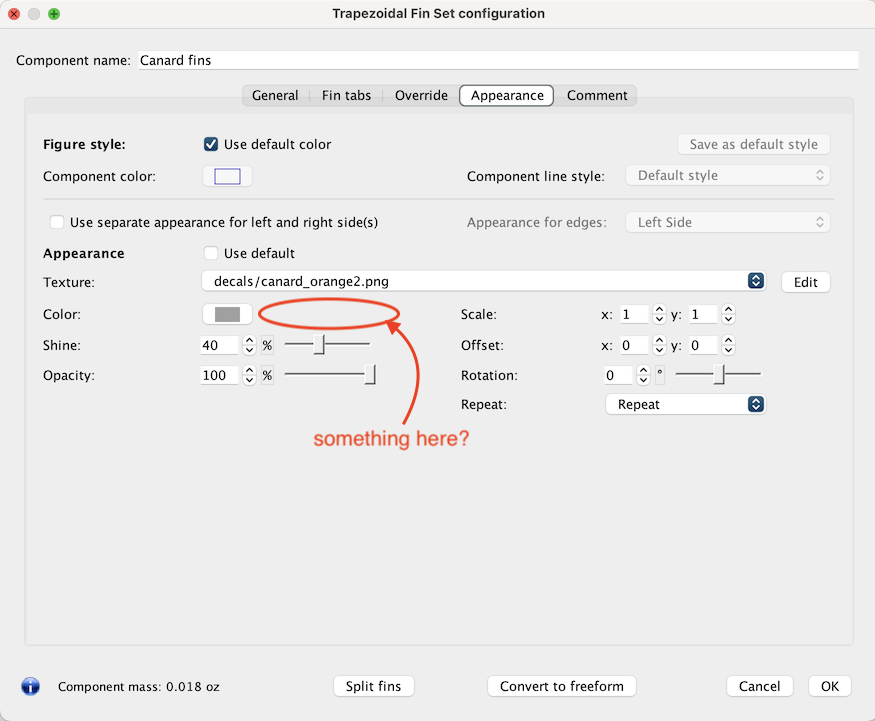Click inside the Component name text field
The width and height of the screenshot is (875, 721).
(400, 60)
